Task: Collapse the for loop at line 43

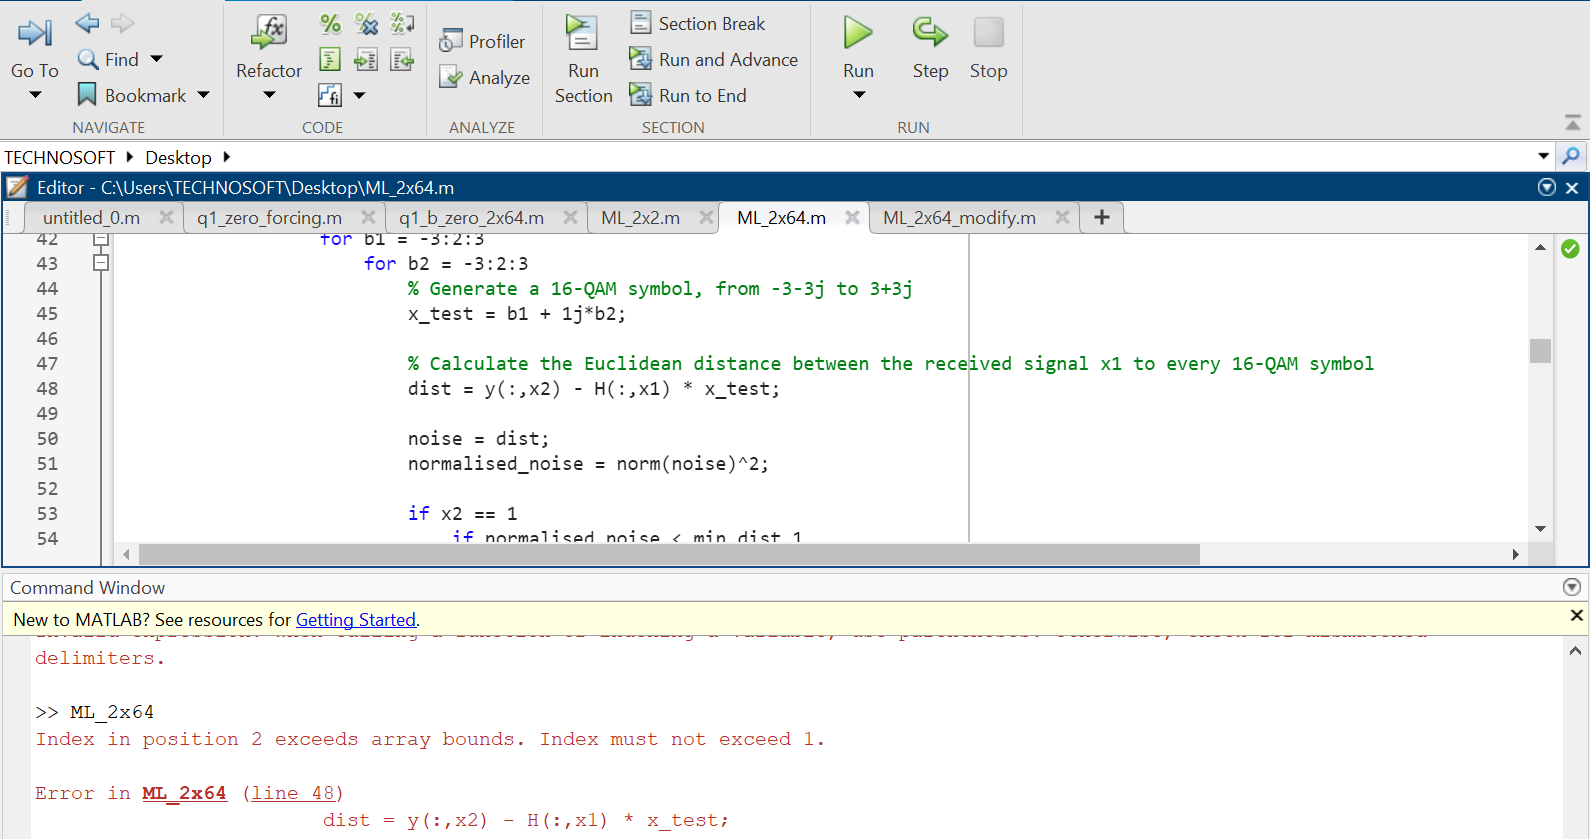Action: [101, 263]
